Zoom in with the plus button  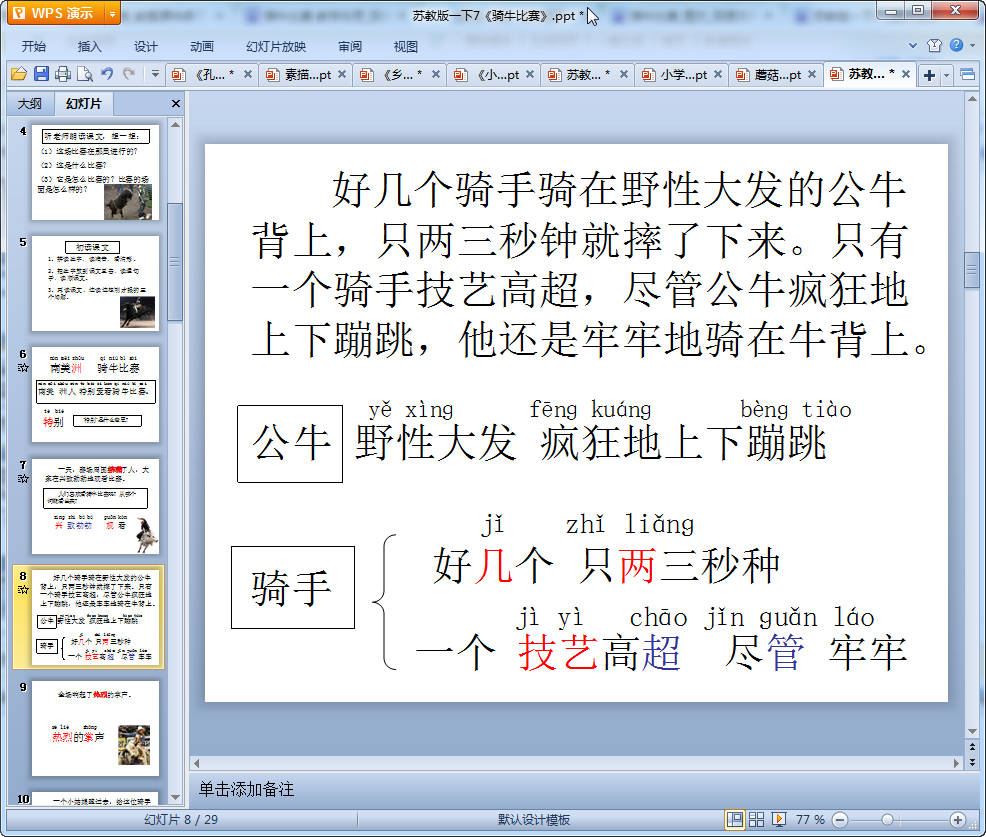pyautogui.click(x=958, y=820)
